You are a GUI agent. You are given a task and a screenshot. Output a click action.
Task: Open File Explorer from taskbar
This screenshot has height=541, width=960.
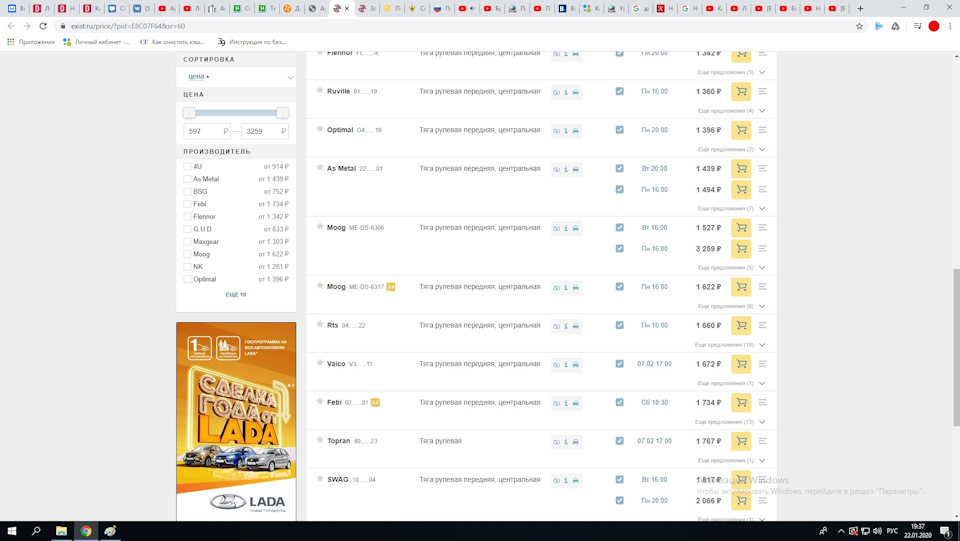click(61, 531)
